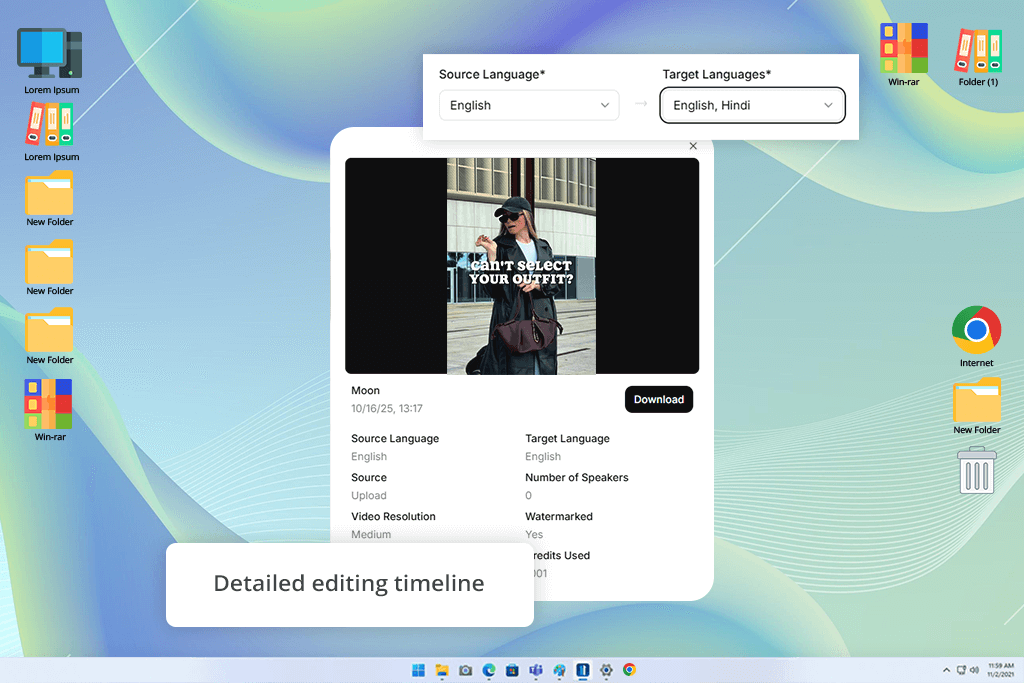Click the Detailed editing timeline card
The width and height of the screenshot is (1024, 683).
tap(349, 584)
